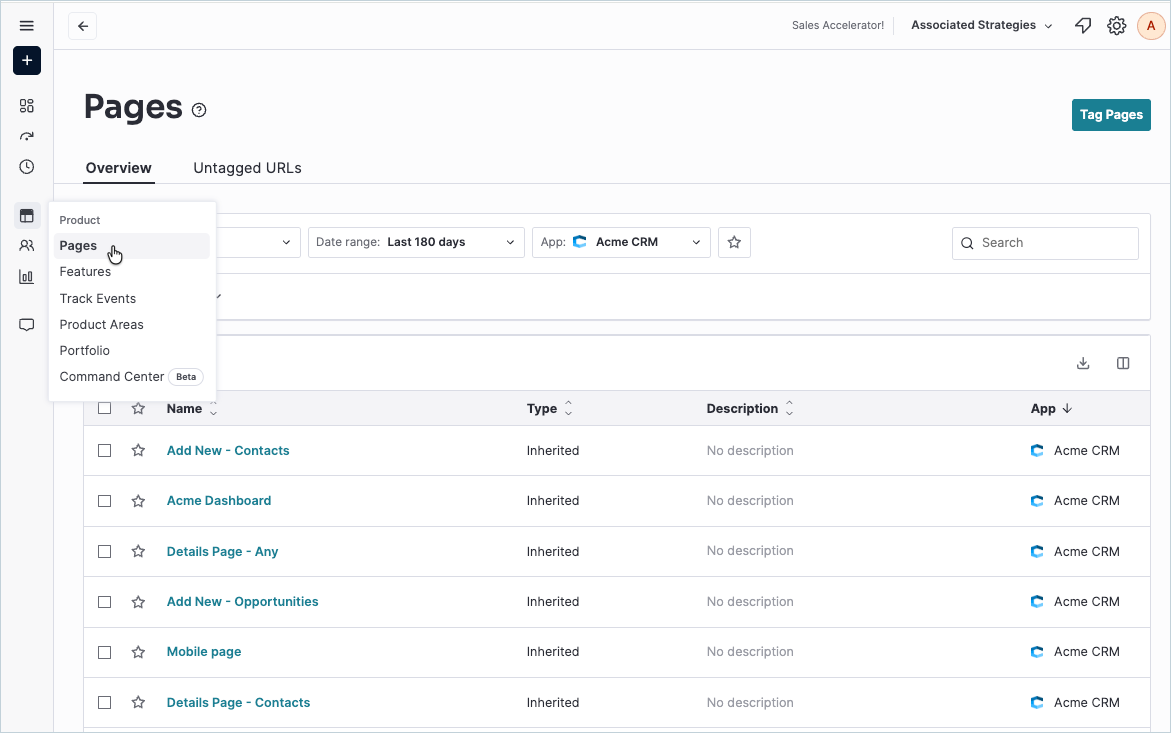
Task: Open the settings gear icon
Action: 1116,26
